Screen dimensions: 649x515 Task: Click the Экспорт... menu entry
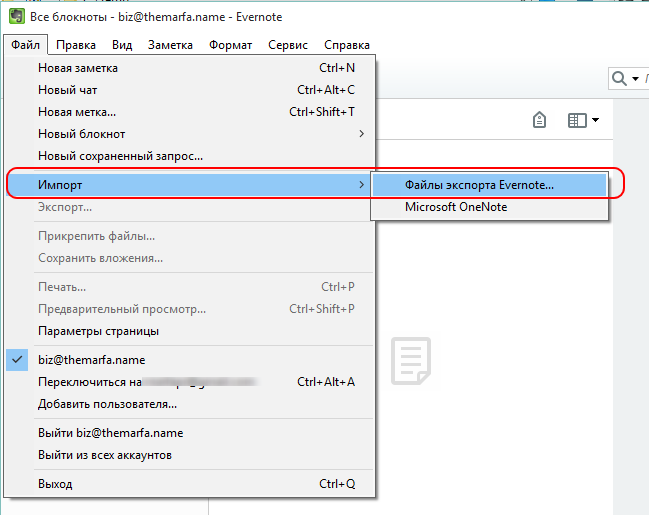(190, 207)
